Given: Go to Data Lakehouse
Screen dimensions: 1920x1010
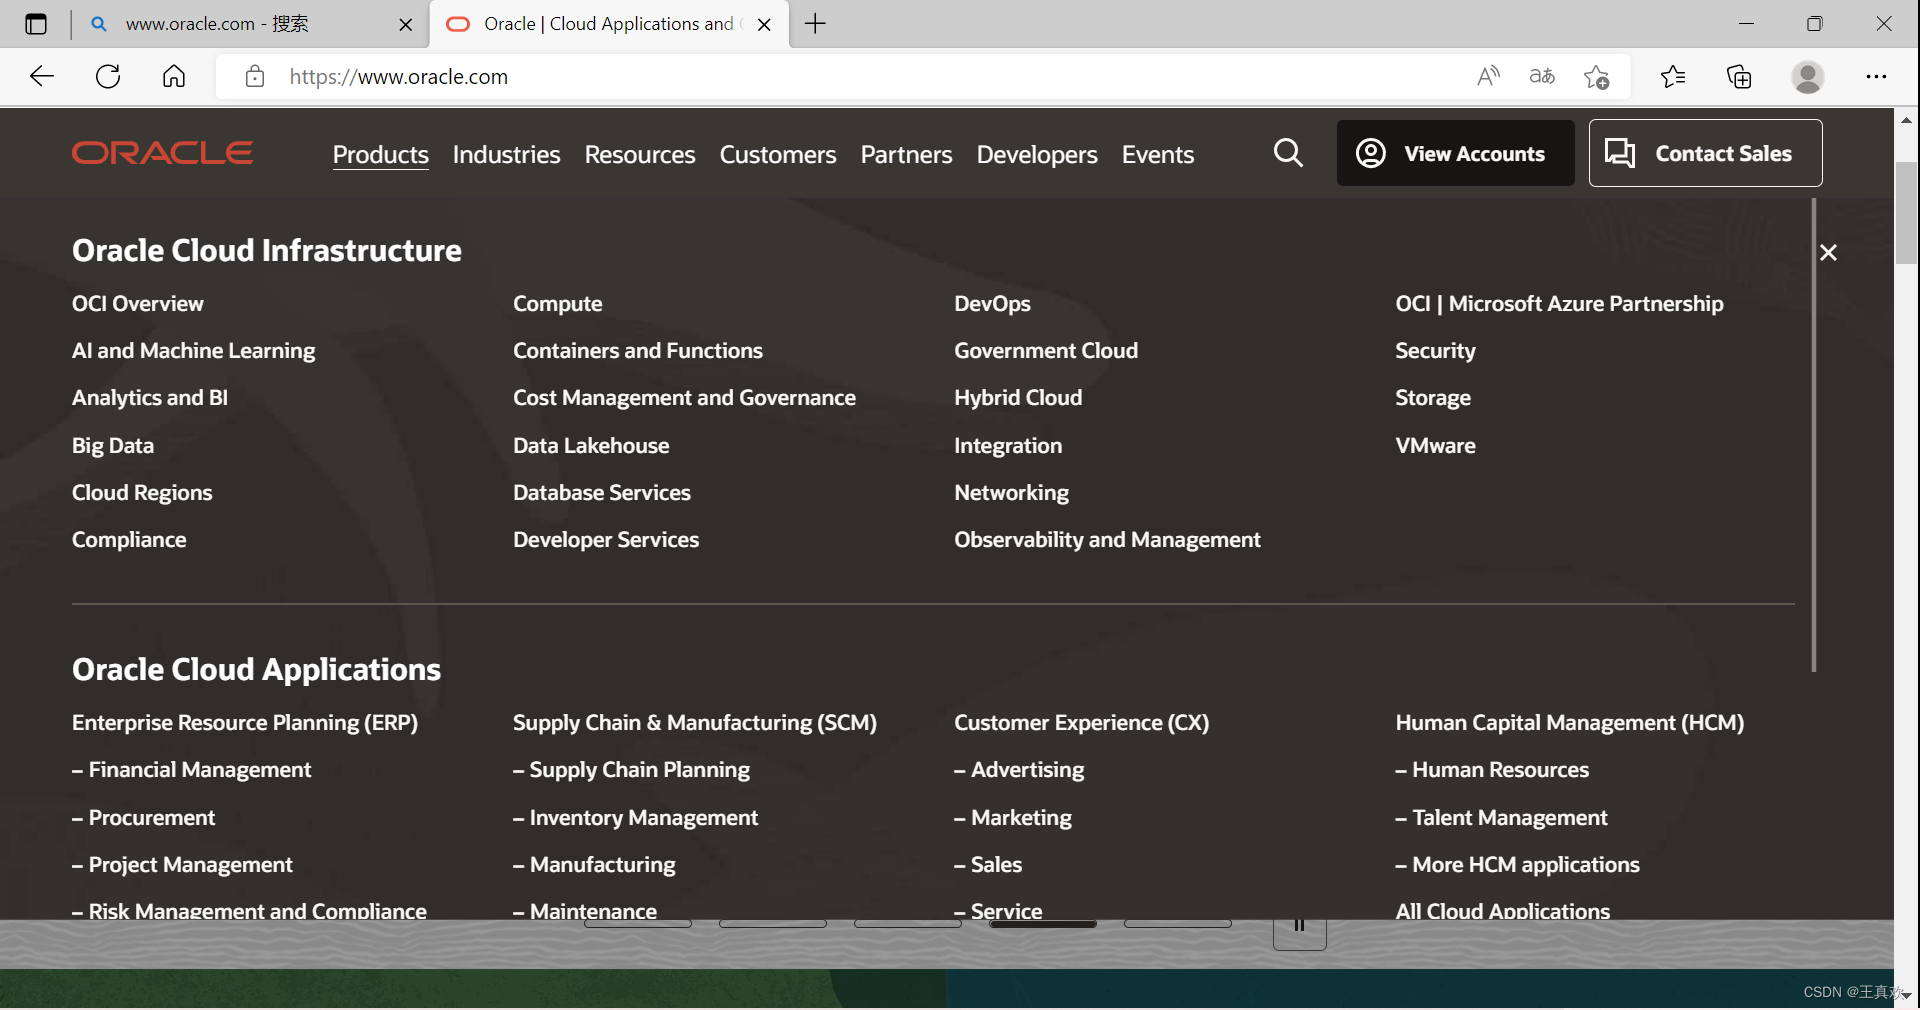Looking at the screenshot, I should point(591,446).
